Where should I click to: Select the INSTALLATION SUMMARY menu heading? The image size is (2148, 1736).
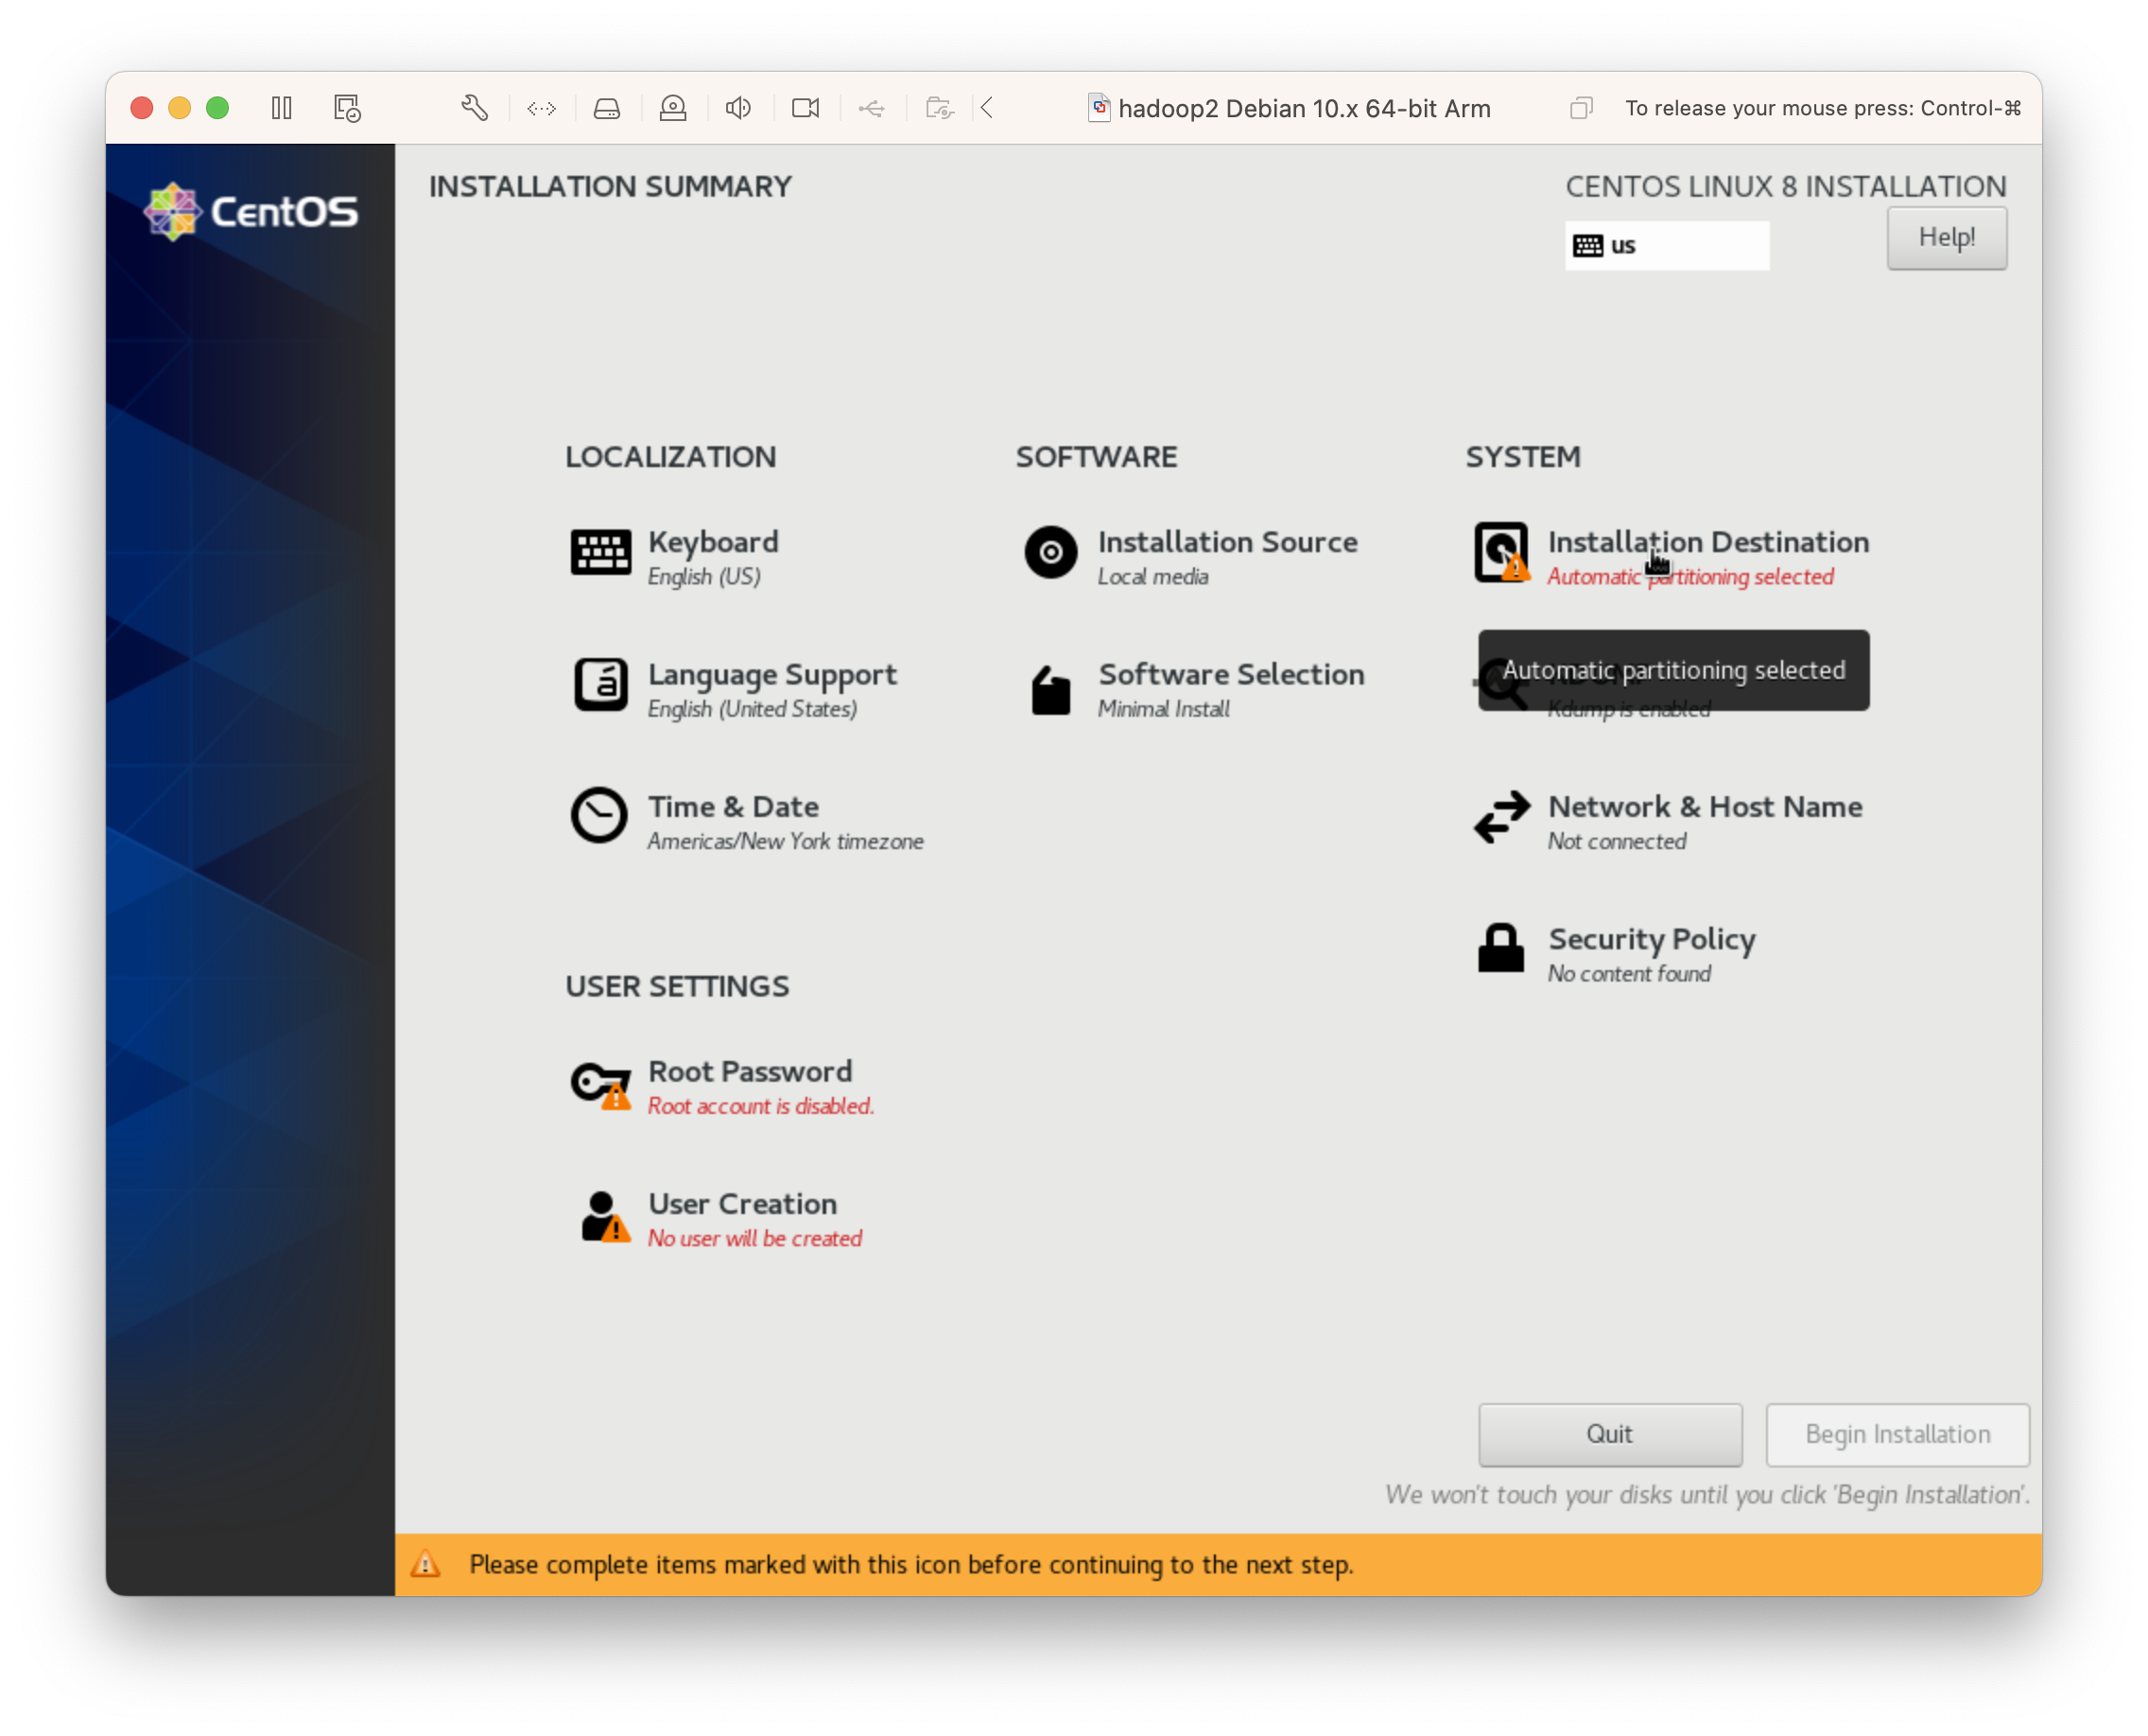[x=607, y=186]
